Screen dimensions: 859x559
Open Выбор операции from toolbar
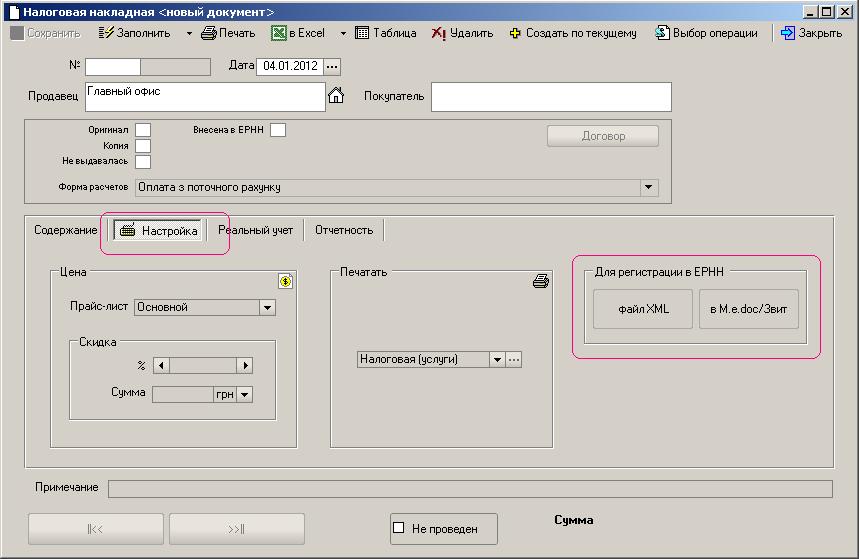click(x=662, y=33)
